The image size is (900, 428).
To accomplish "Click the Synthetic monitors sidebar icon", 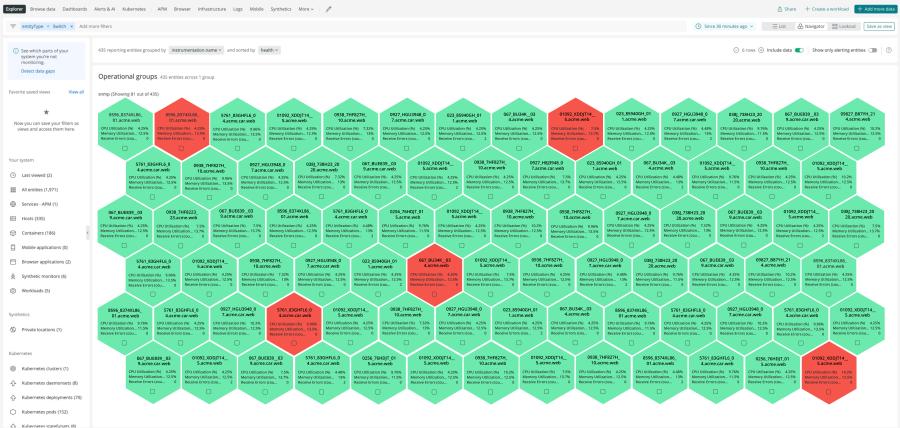I will coord(13,276).
